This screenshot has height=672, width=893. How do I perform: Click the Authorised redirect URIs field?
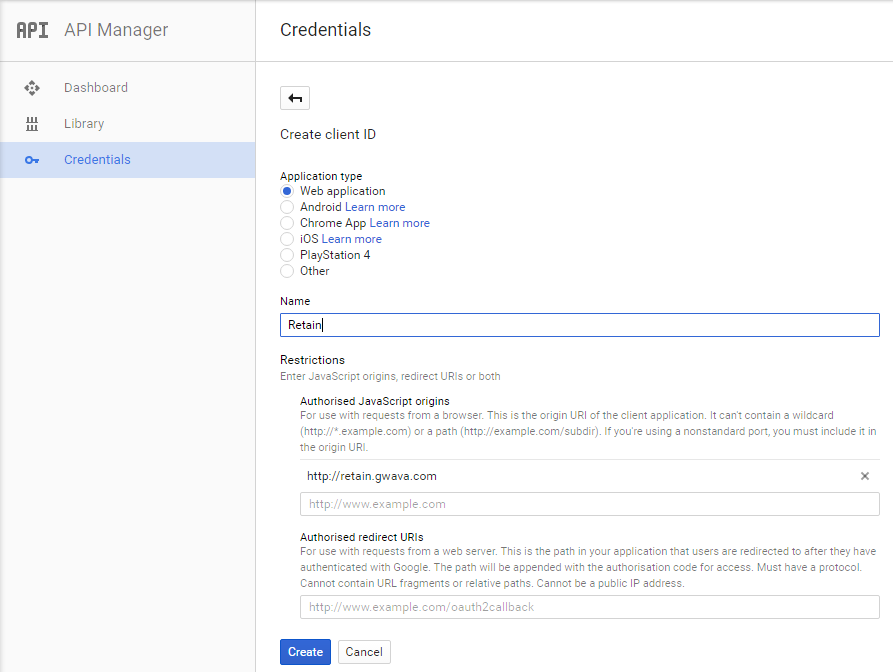588,607
